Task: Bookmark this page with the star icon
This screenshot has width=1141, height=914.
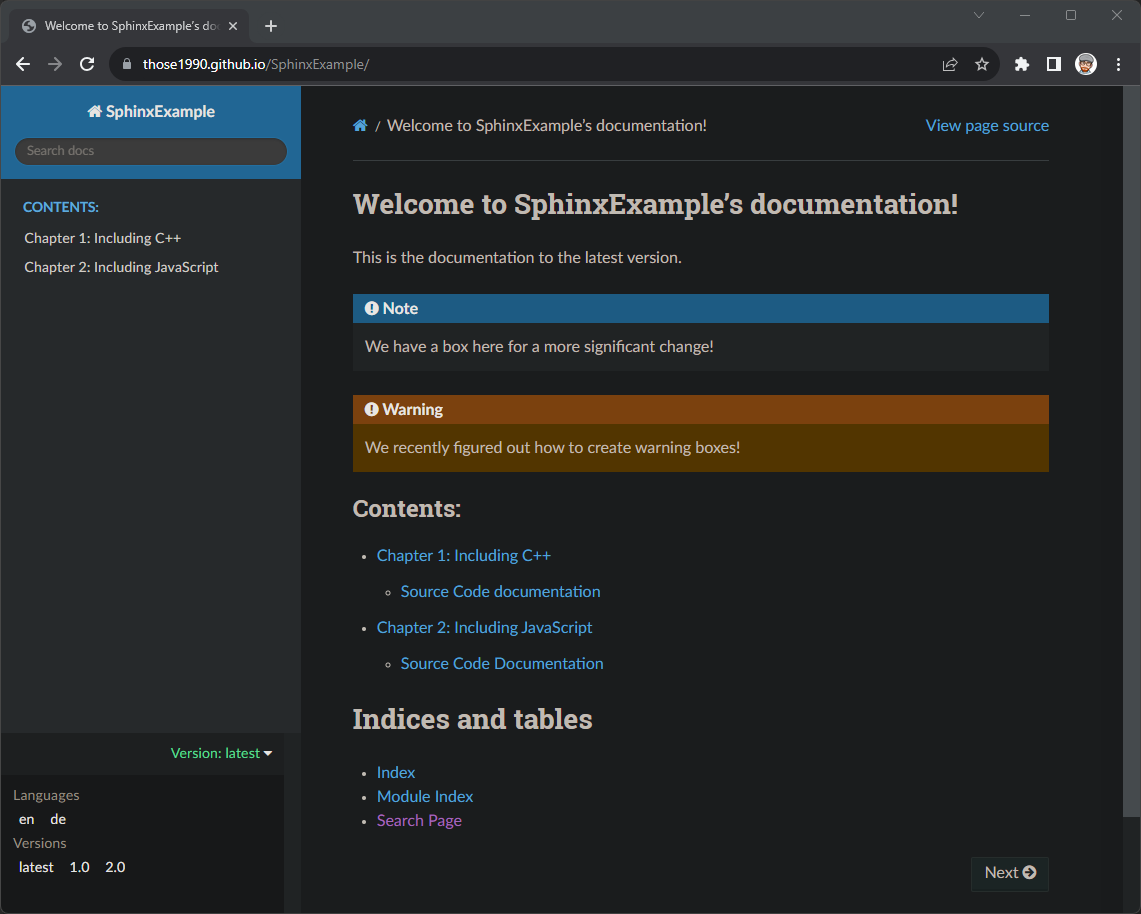Action: 981,63
